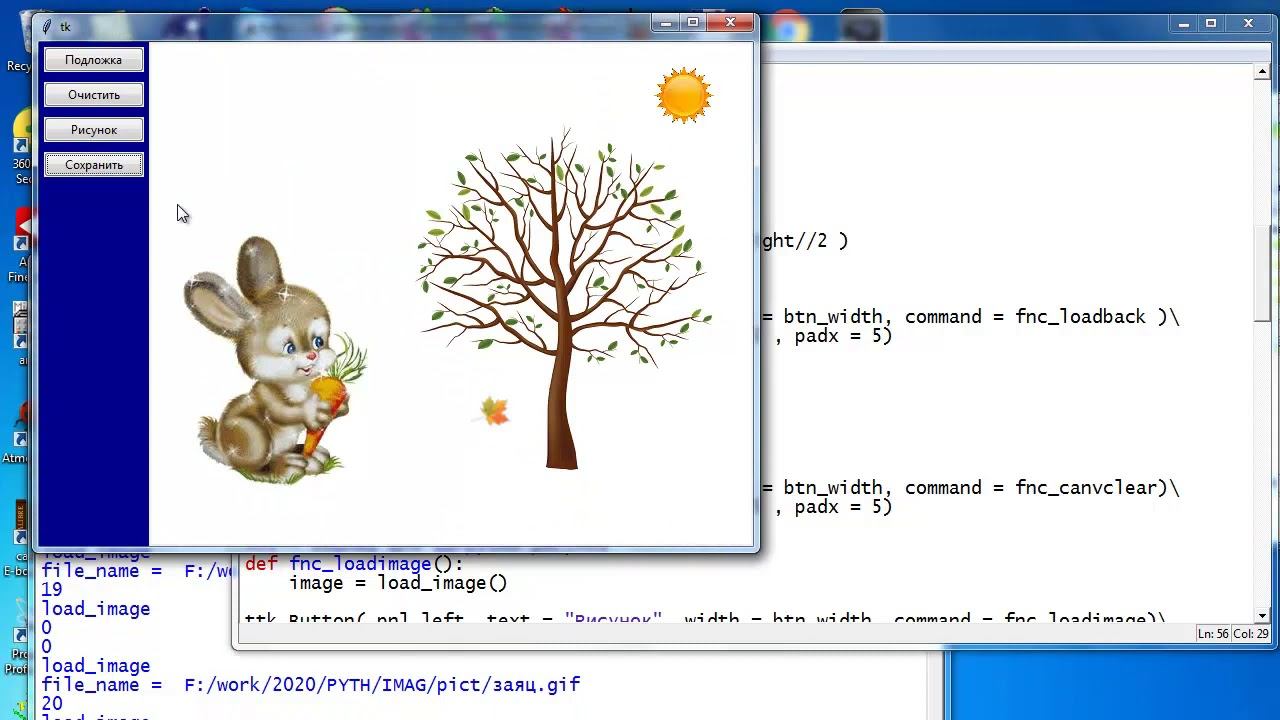1280x720 pixels.
Task: Click the shell line ending with заяц.gif
Action: pos(310,685)
